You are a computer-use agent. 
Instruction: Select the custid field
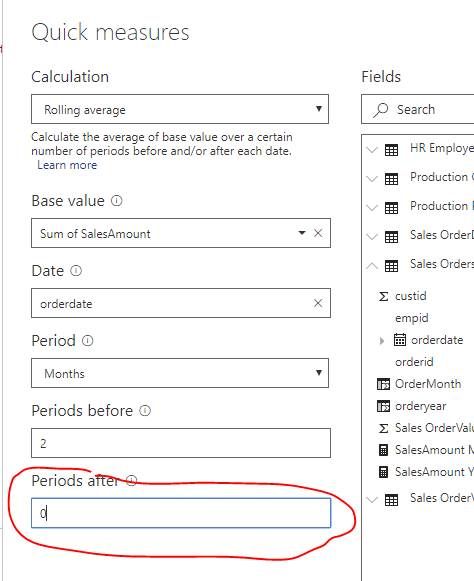point(411,296)
